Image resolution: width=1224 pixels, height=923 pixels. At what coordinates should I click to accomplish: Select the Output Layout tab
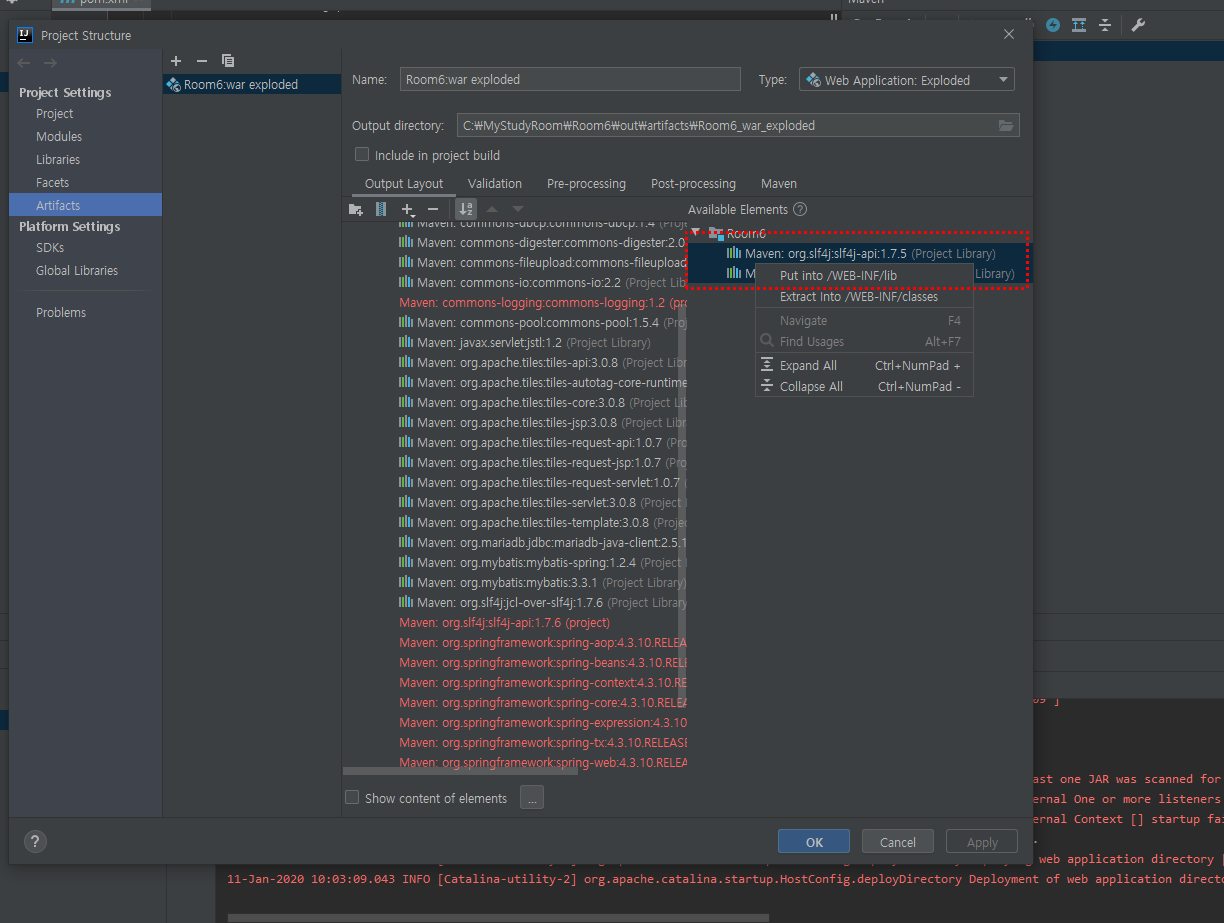[404, 183]
